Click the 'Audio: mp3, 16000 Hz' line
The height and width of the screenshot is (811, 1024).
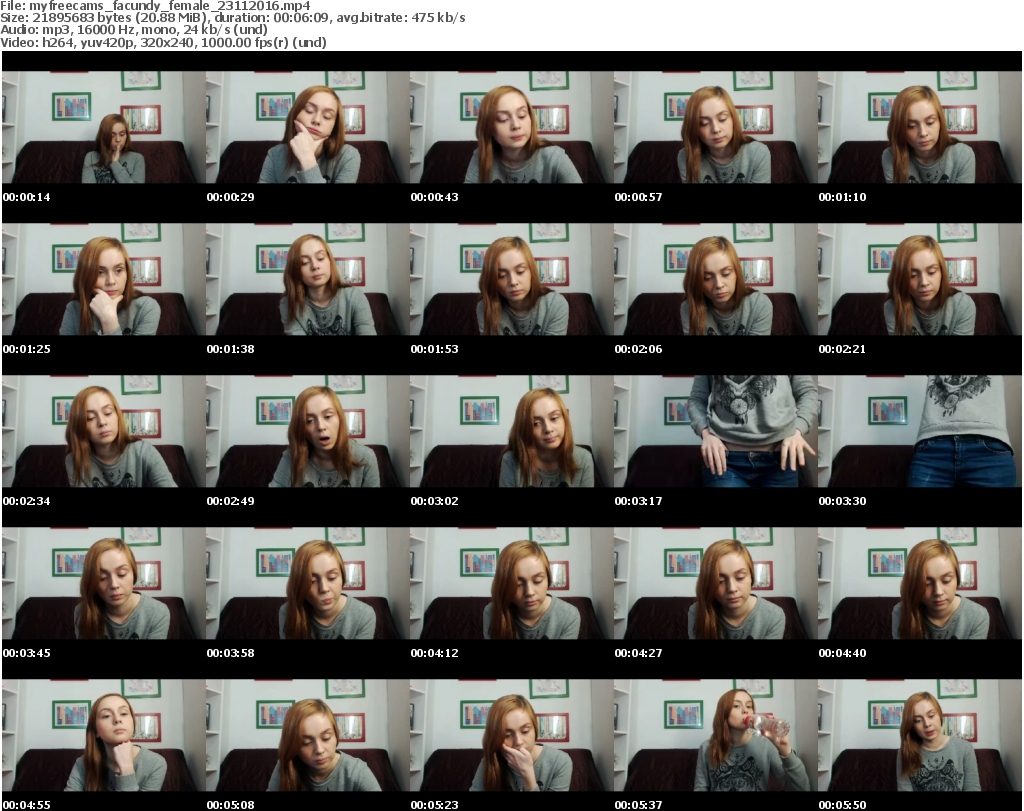click(134, 30)
